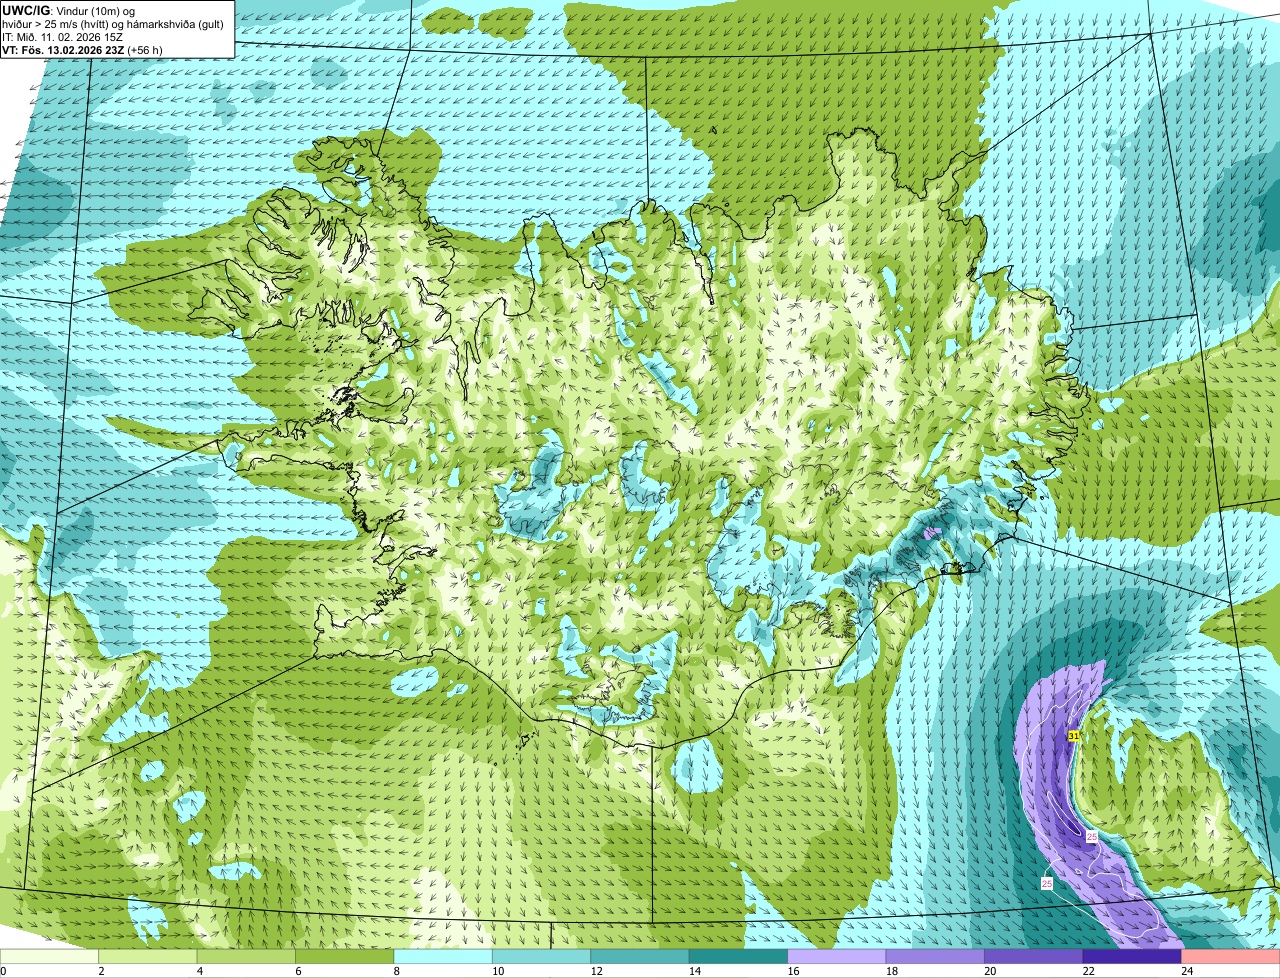Image resolution: width=1280 pixels, height=978 pixels.
Task: Select the 8–10 m/s light cyan legend segment
Action: click(444, 957)
